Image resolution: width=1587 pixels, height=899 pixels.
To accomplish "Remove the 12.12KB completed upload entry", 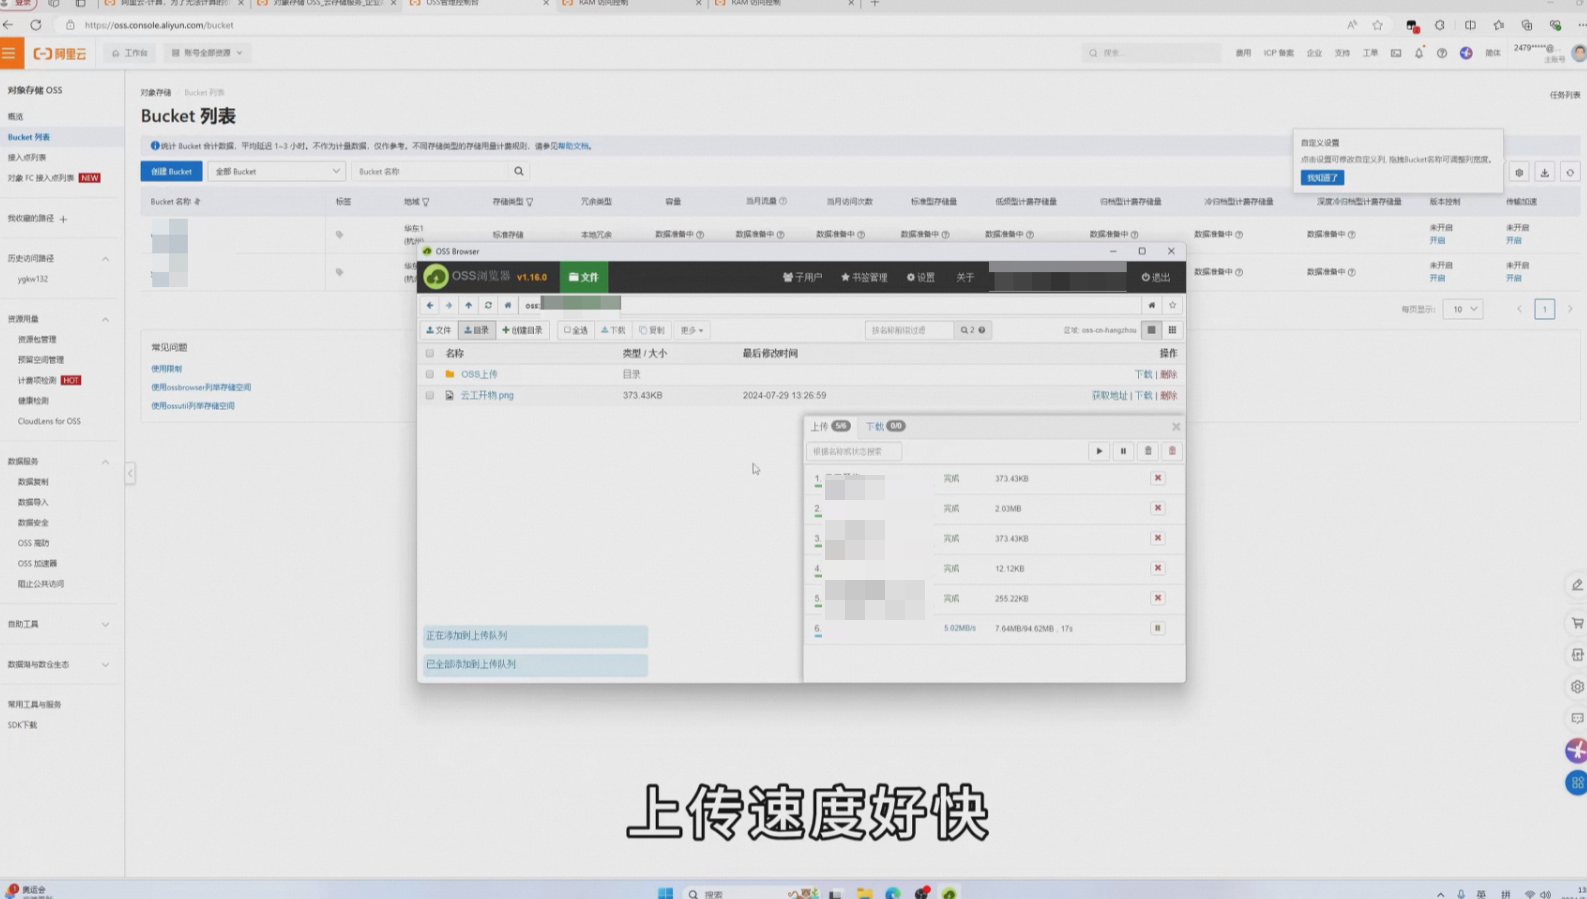I will (x=1158, y=568).
